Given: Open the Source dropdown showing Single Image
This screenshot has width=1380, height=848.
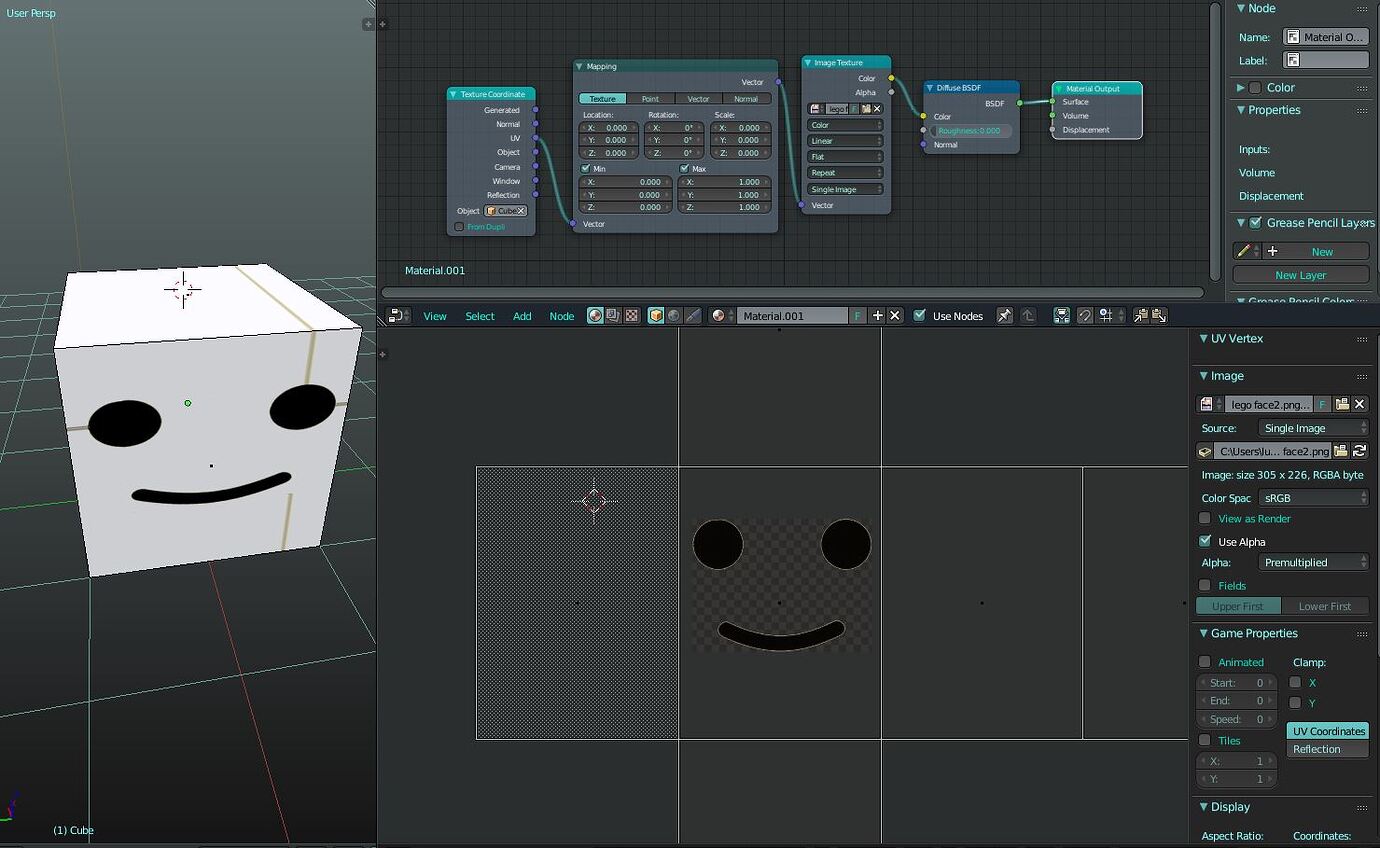Looking at the screenshot, I should coord(1313,428).
